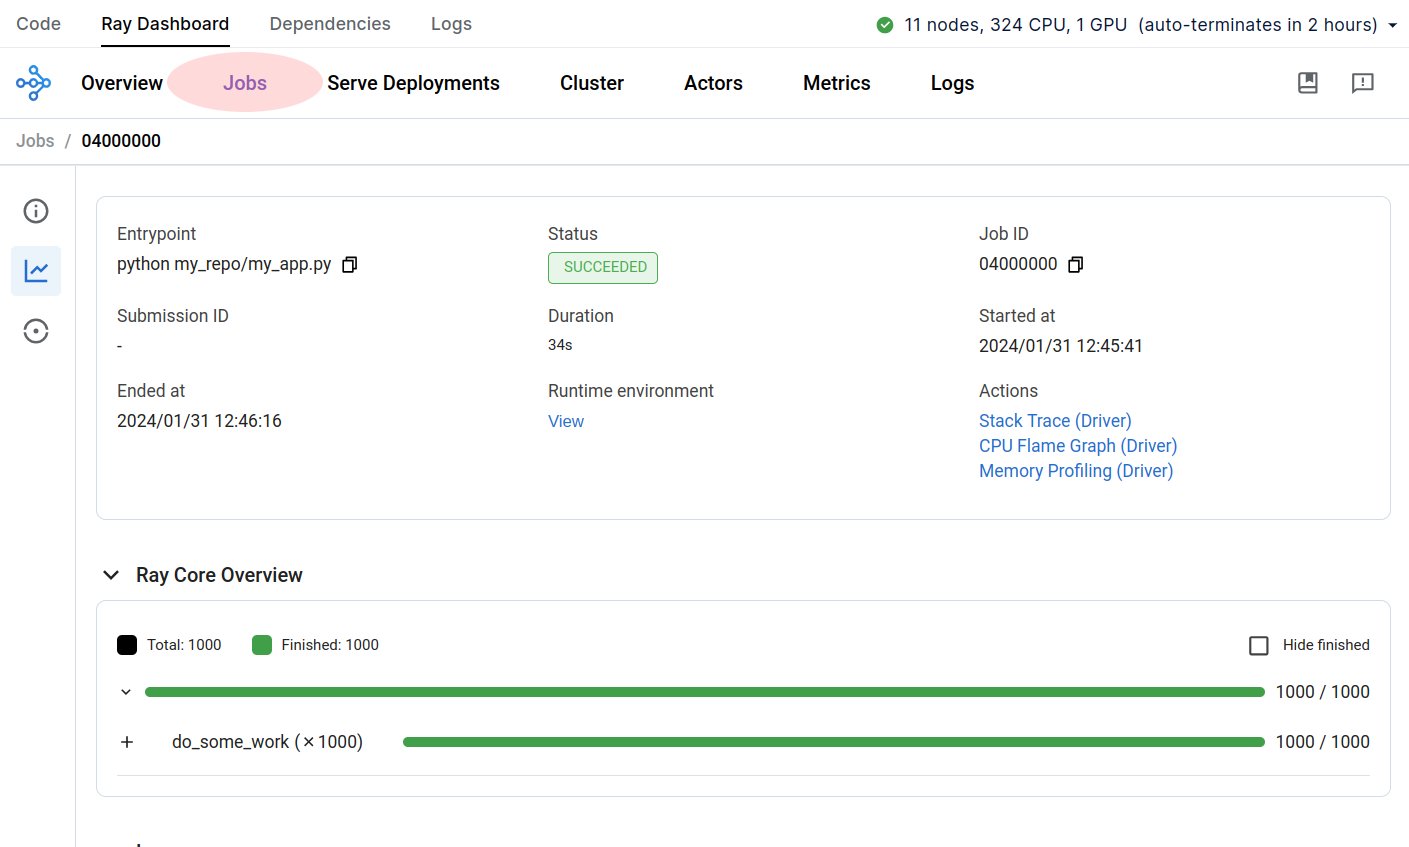Click the do_some_work (×1000) label
1409x847 pixels.
267,742
